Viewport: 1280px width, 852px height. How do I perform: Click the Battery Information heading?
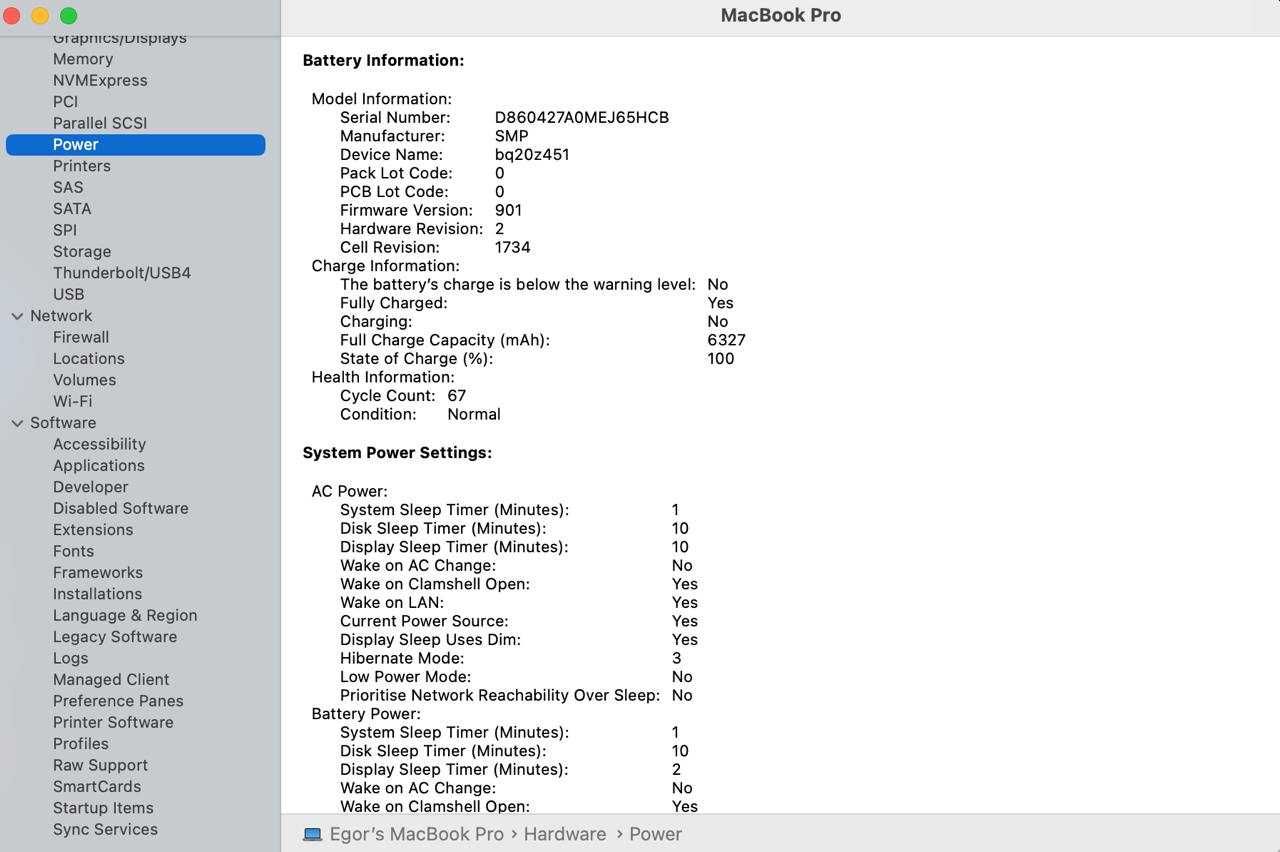click(x=383, y=61)
